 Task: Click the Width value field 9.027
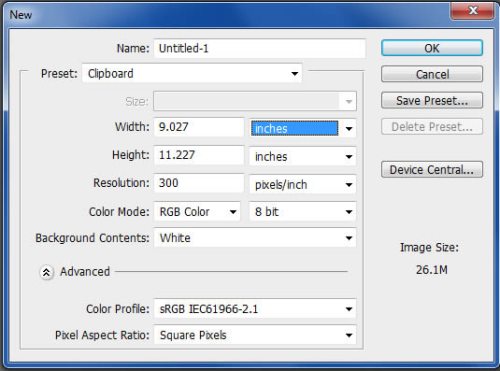(x=199, y=127)
